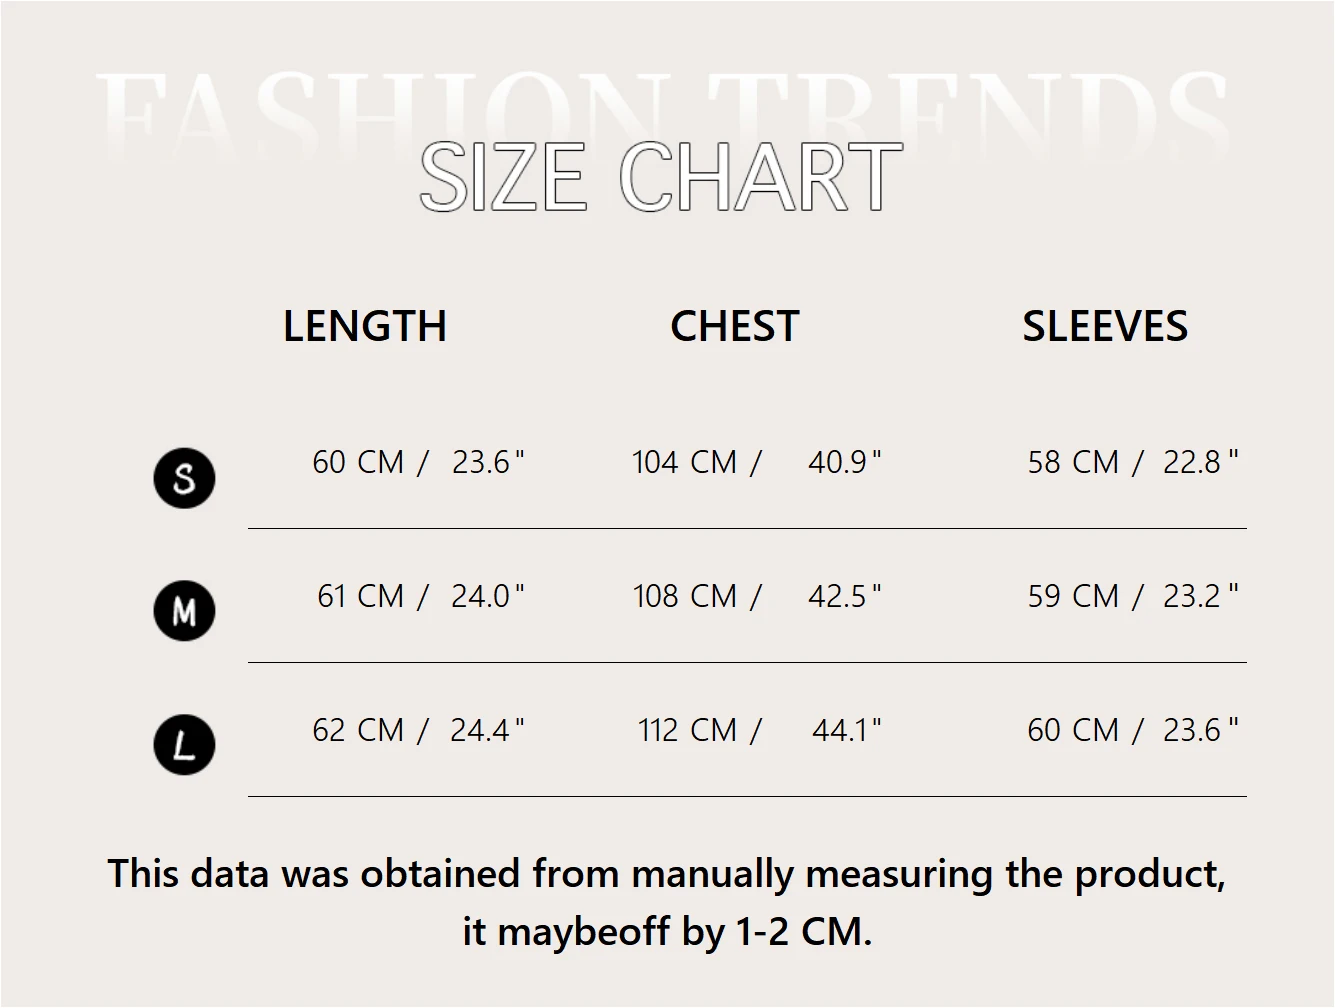
Task: Click the black M size badge
Action: click(x=184, y=610)
